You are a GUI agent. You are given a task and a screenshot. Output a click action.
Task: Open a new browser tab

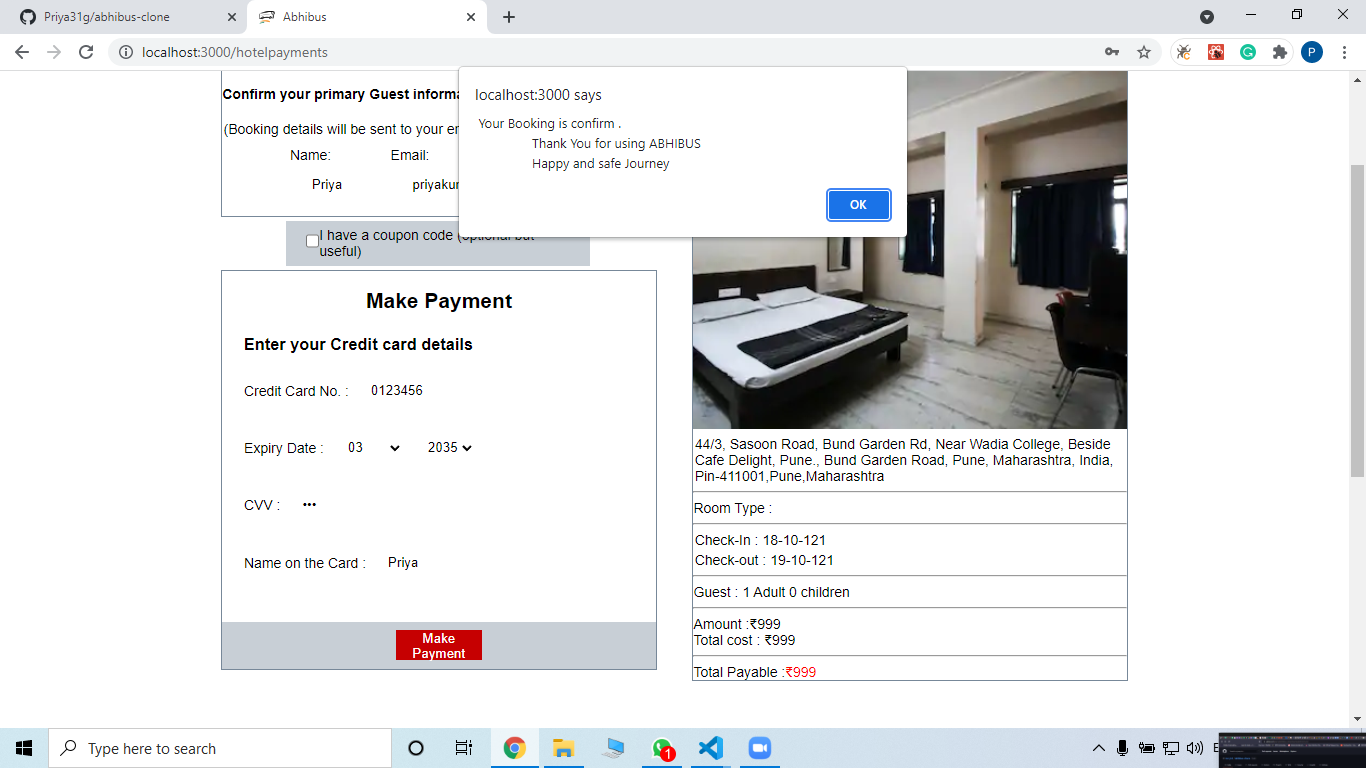pyautogui.click(x=509, y=17)
